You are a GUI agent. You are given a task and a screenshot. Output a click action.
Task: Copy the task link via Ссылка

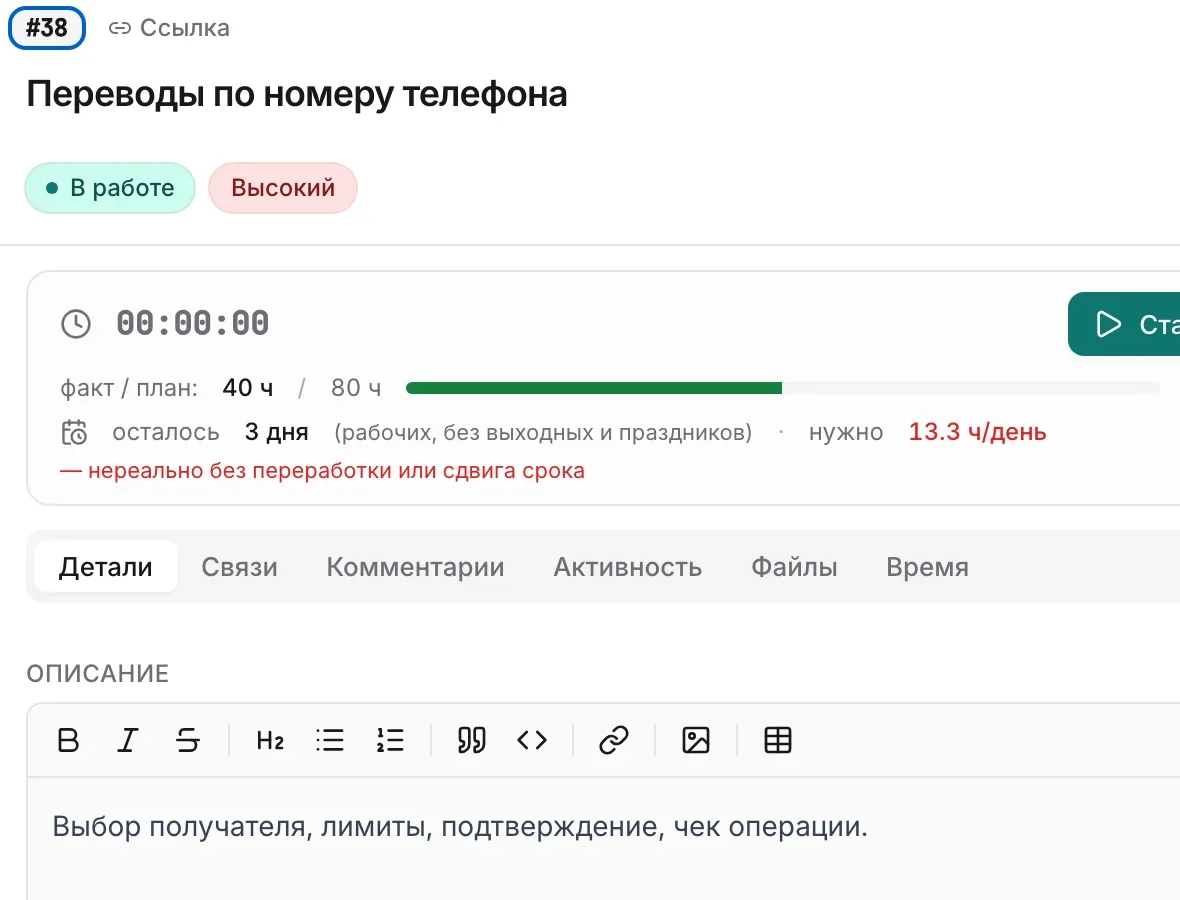tap(169, 29)
